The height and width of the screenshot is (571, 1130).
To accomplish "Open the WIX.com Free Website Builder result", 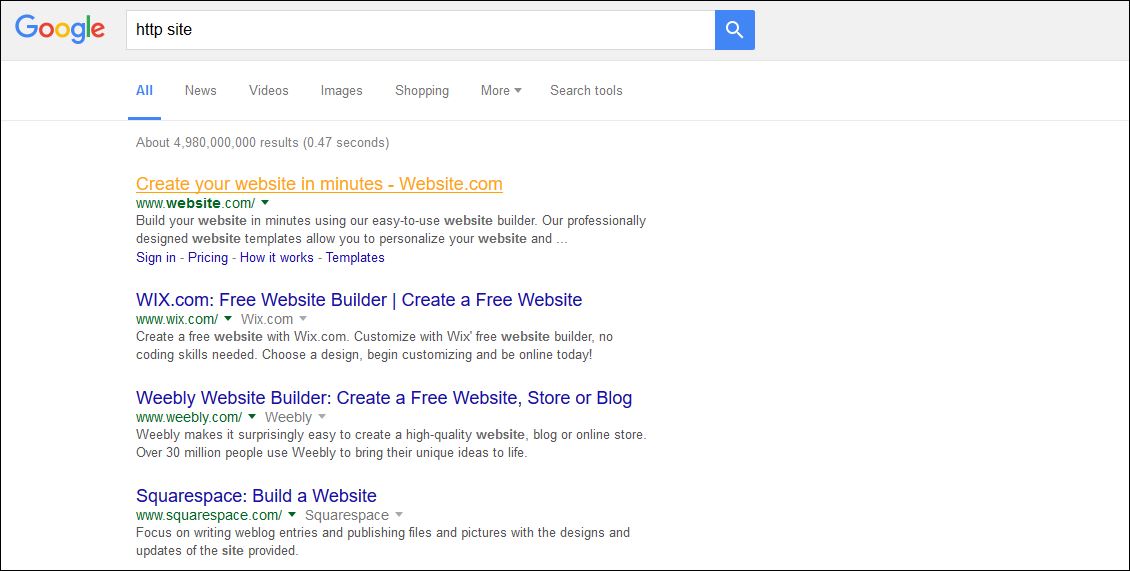I will tap(359, 300).
